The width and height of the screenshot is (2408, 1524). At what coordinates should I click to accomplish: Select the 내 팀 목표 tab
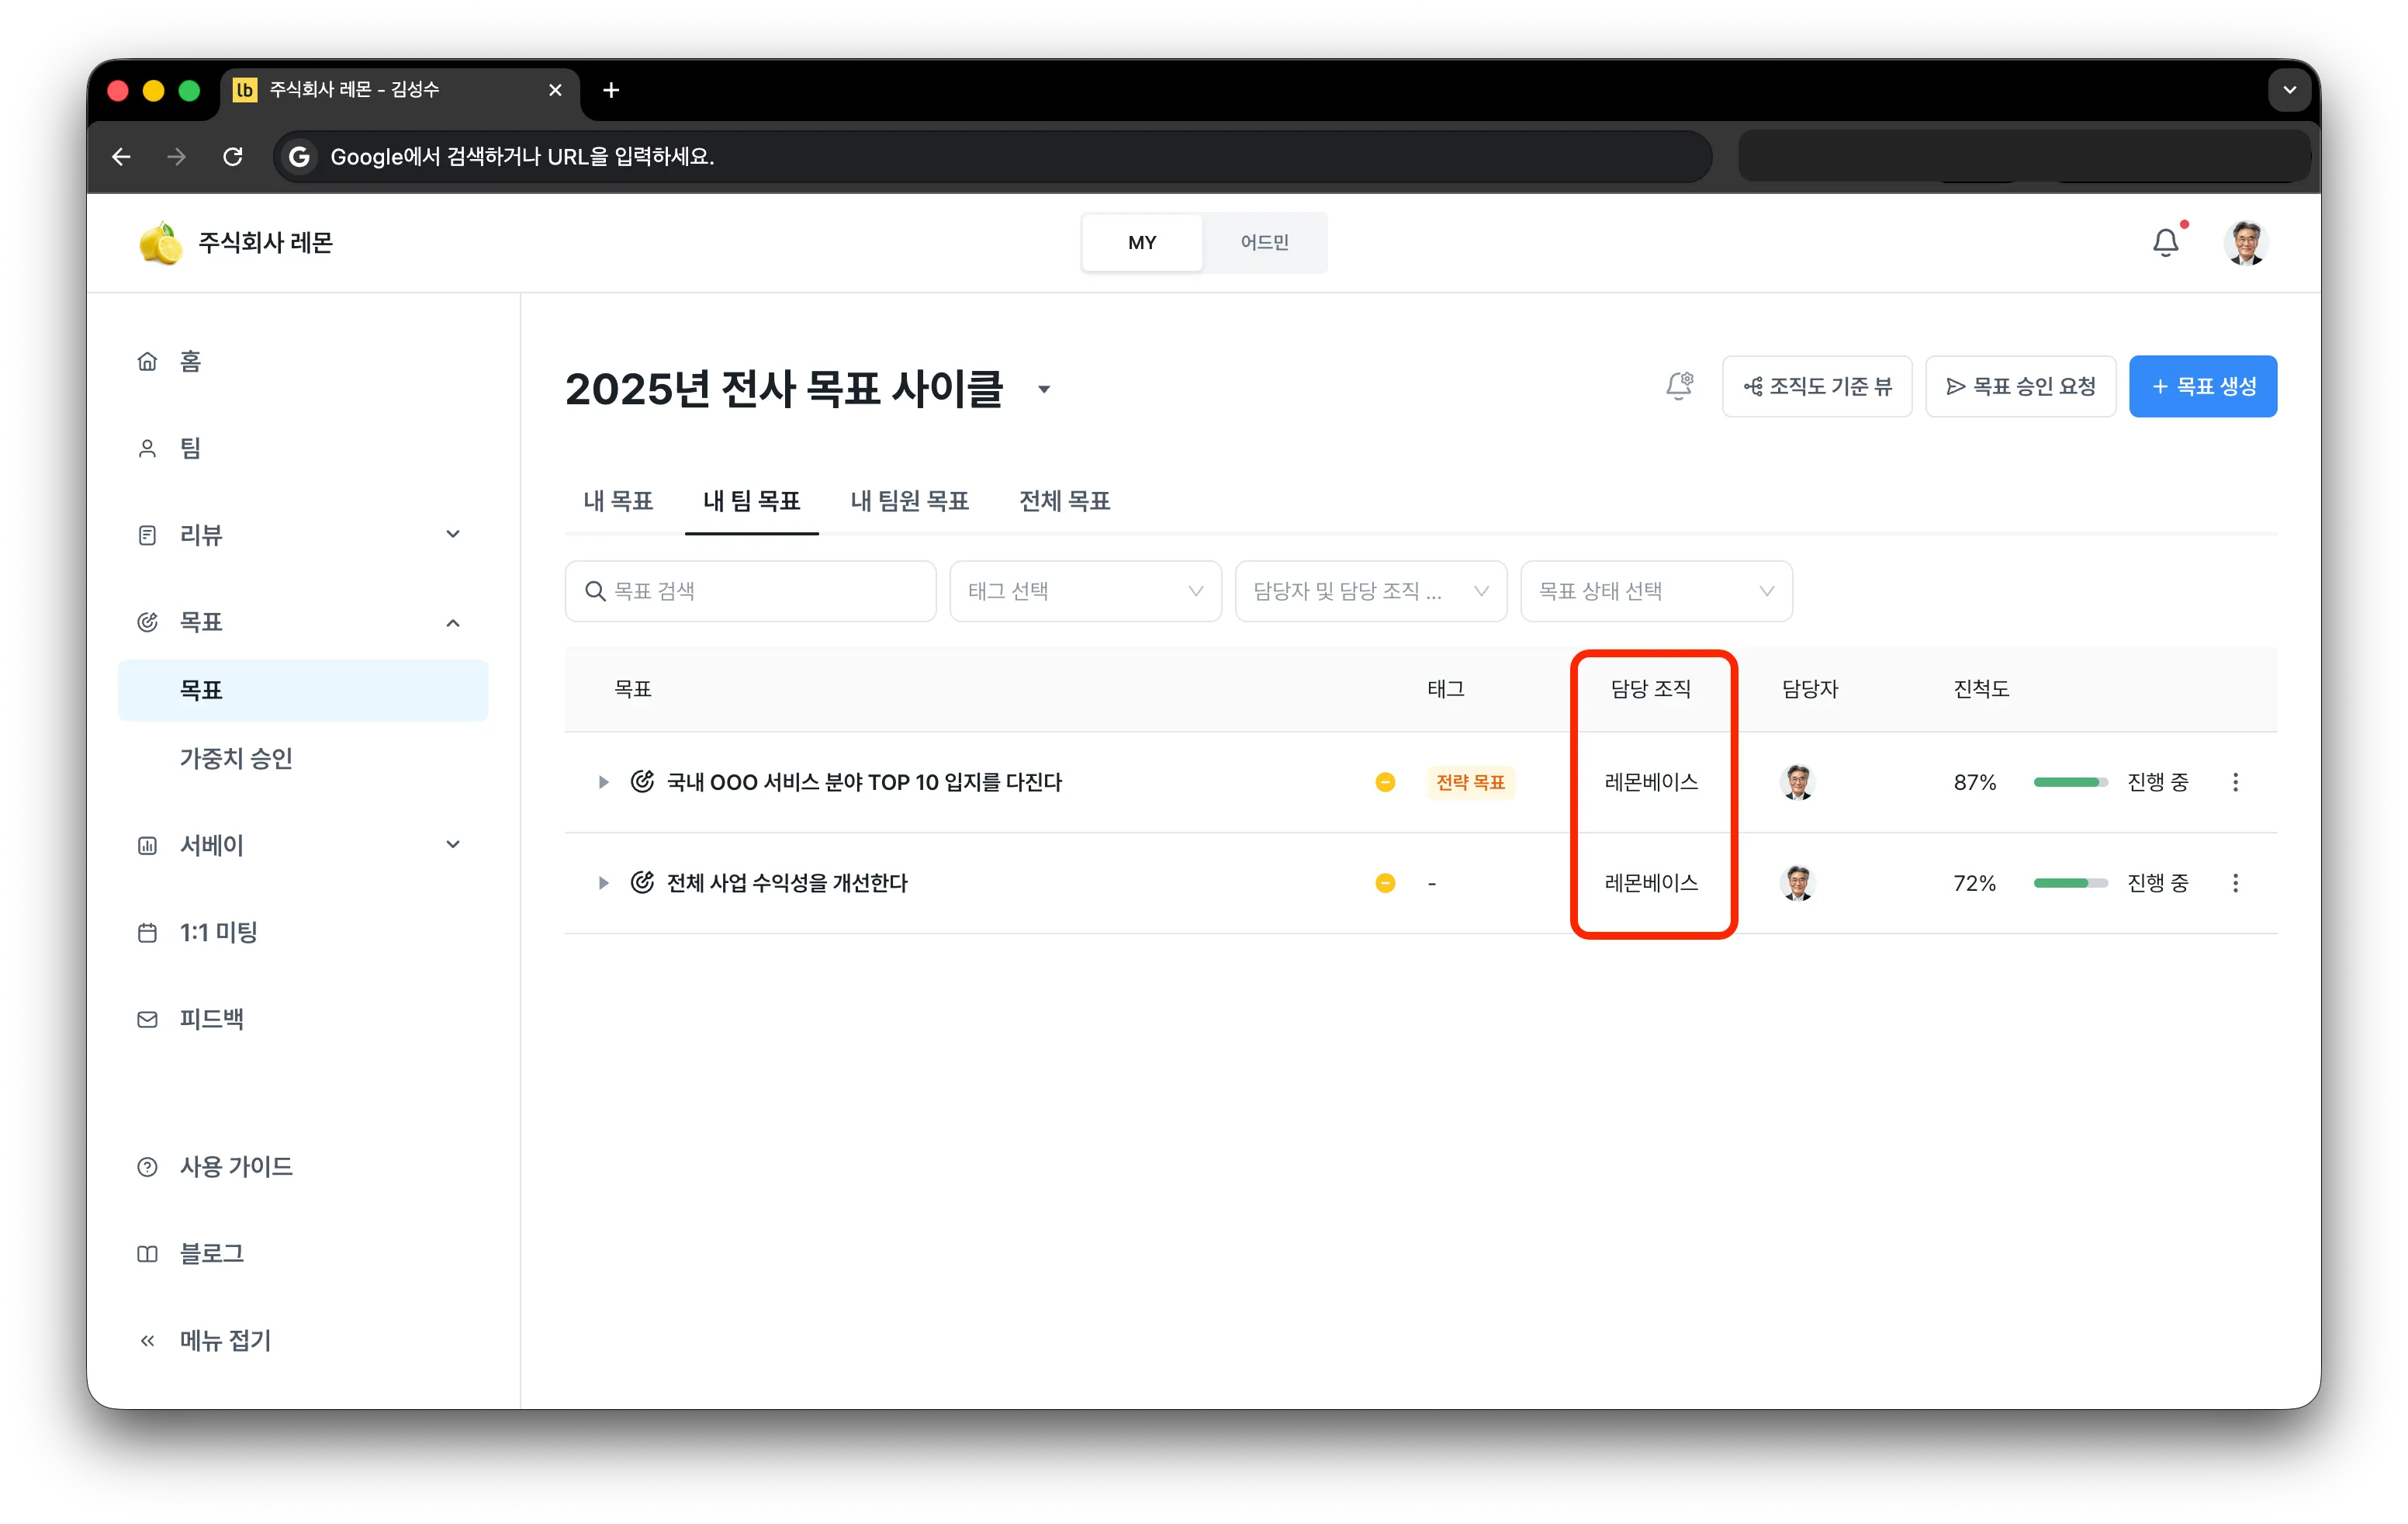[x=752, y=501]
